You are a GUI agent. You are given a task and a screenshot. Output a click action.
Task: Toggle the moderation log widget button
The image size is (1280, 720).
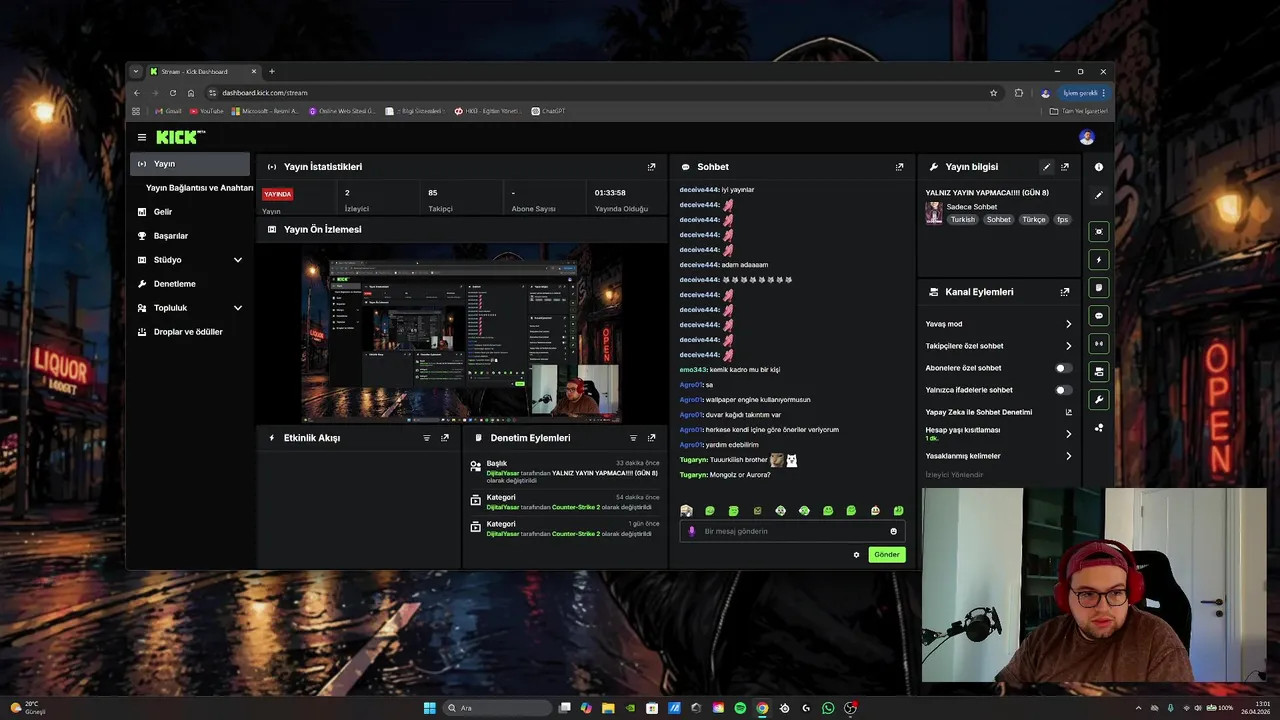pos(1099,287)
